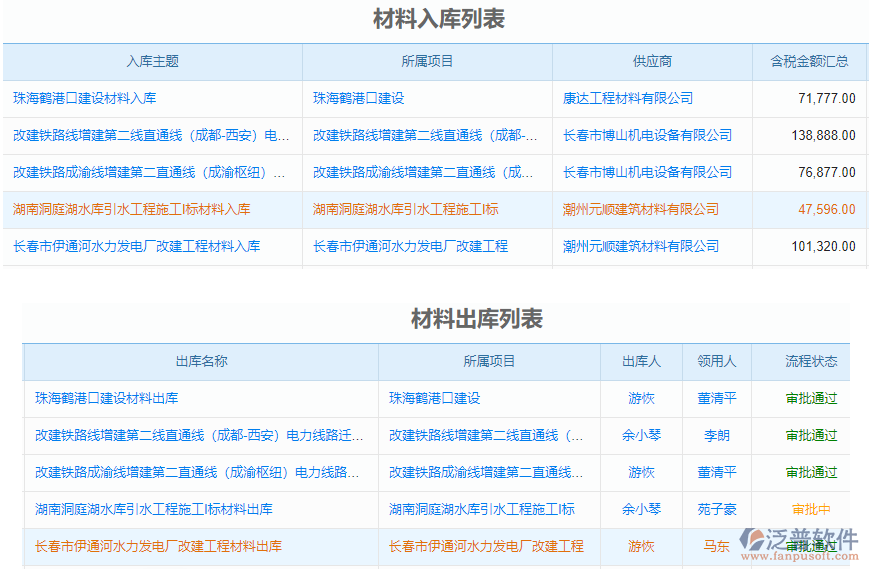Click supplier 潮州元顺建筑材料有限公司 in the 101,320.00 row

641,247
